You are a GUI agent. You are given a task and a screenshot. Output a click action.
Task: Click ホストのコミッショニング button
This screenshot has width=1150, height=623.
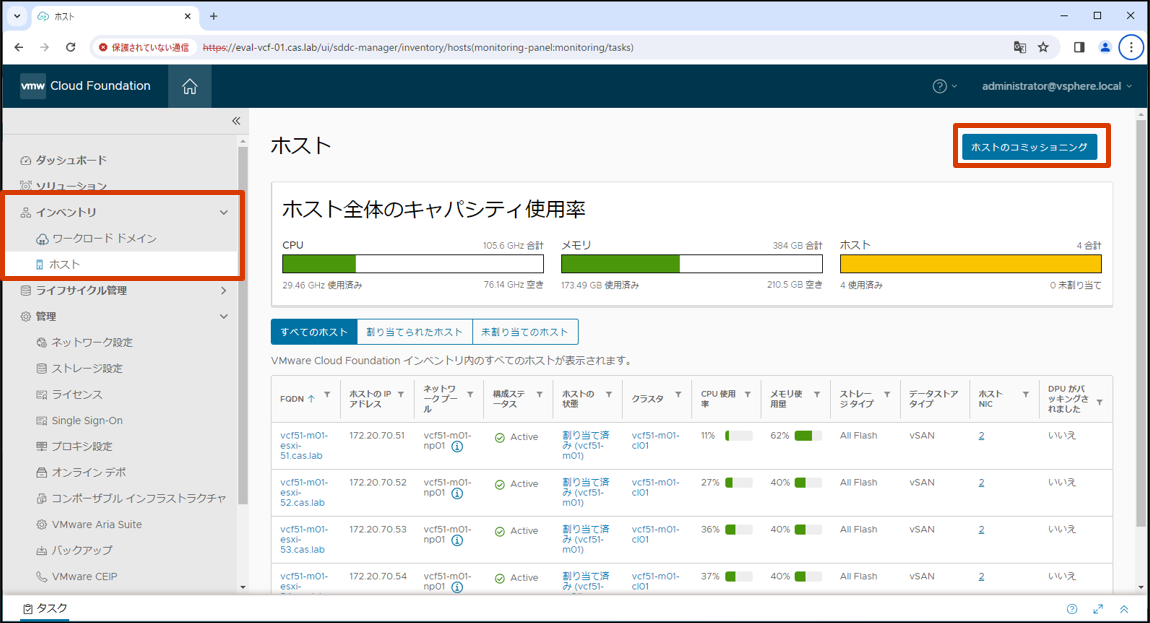(1029, 147)
